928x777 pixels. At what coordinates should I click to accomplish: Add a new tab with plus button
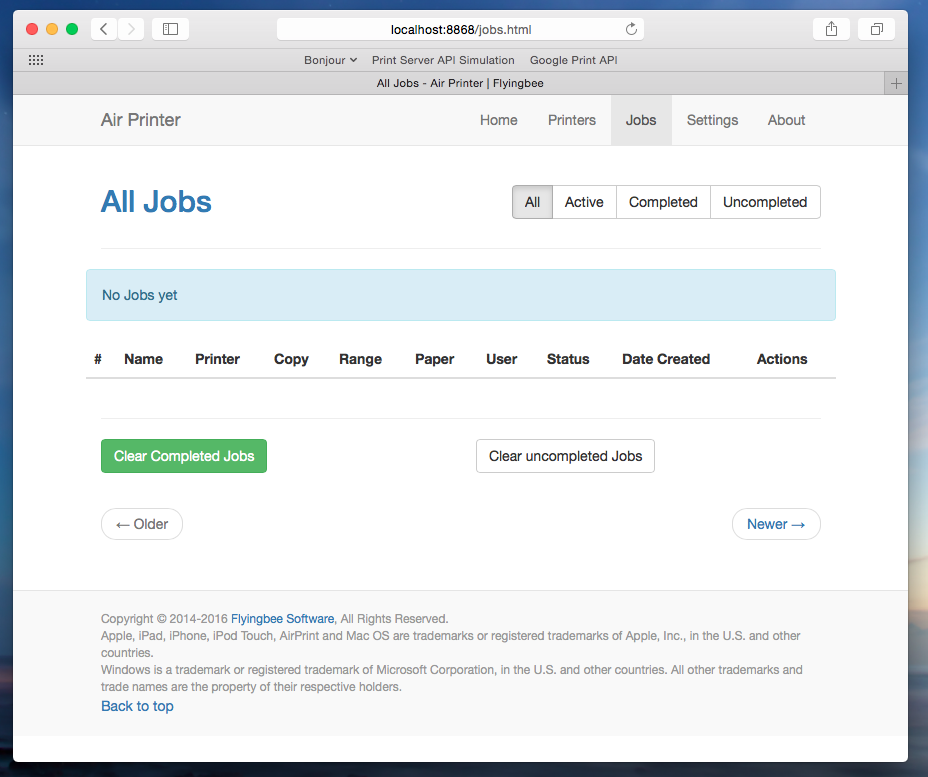896,83
